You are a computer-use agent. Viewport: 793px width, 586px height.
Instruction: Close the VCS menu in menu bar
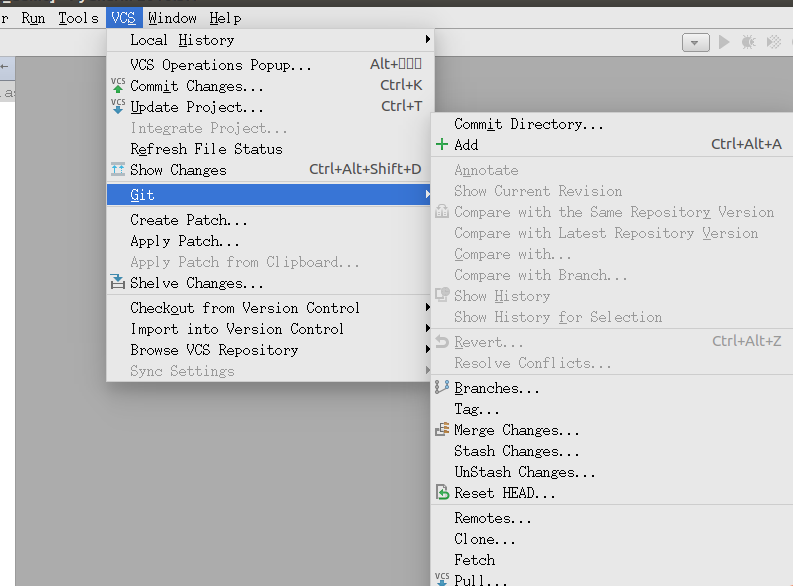[123, 18]
